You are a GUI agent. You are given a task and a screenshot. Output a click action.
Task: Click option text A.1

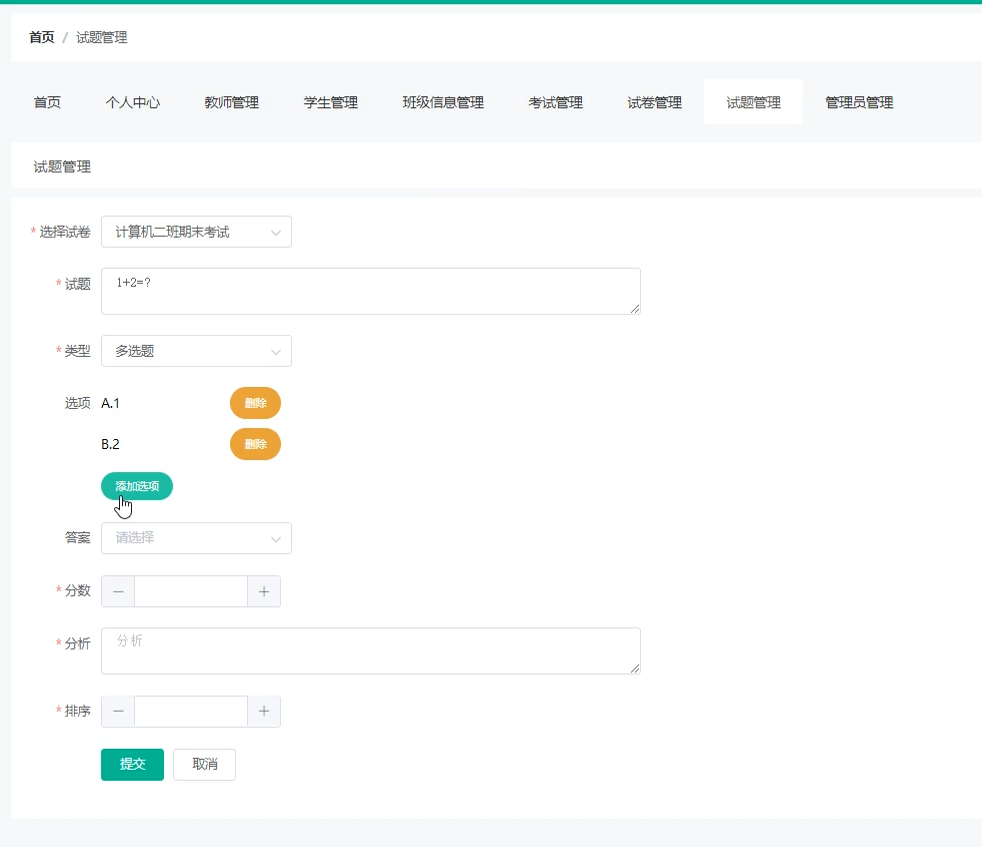(x=110, y=403)
